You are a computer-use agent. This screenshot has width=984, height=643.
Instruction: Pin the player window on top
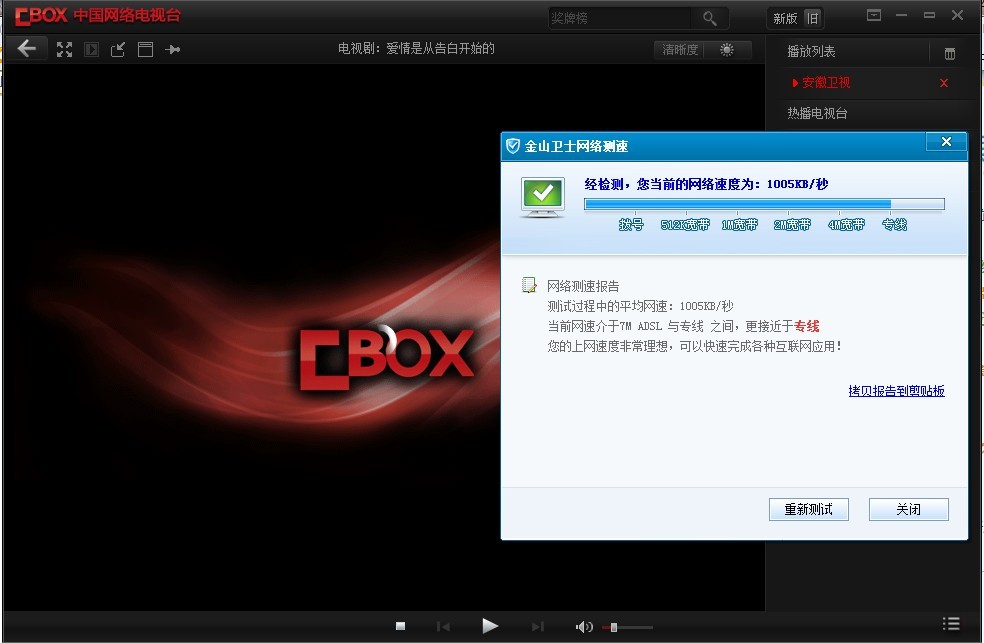(x=173, y=50)
